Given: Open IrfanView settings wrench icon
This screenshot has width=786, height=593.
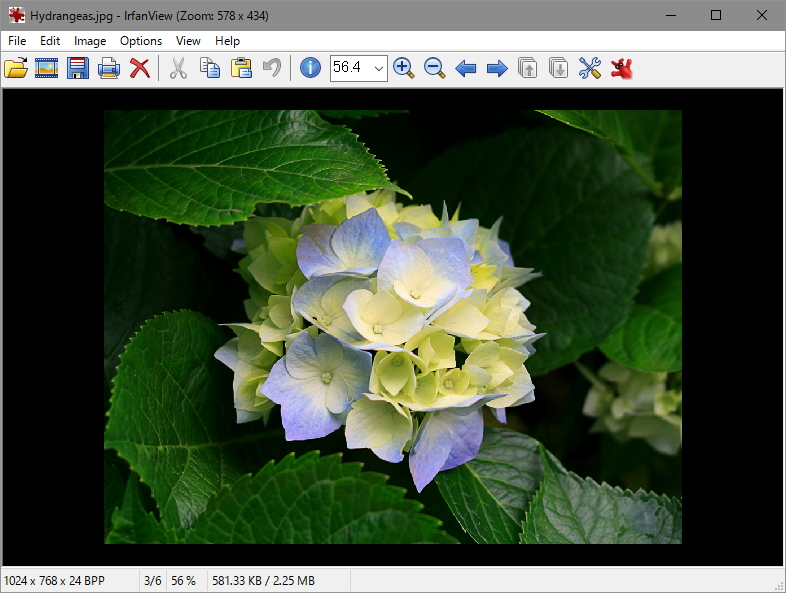Looking at the screenshot, I should pyautogui.click(x=590, y=68).
